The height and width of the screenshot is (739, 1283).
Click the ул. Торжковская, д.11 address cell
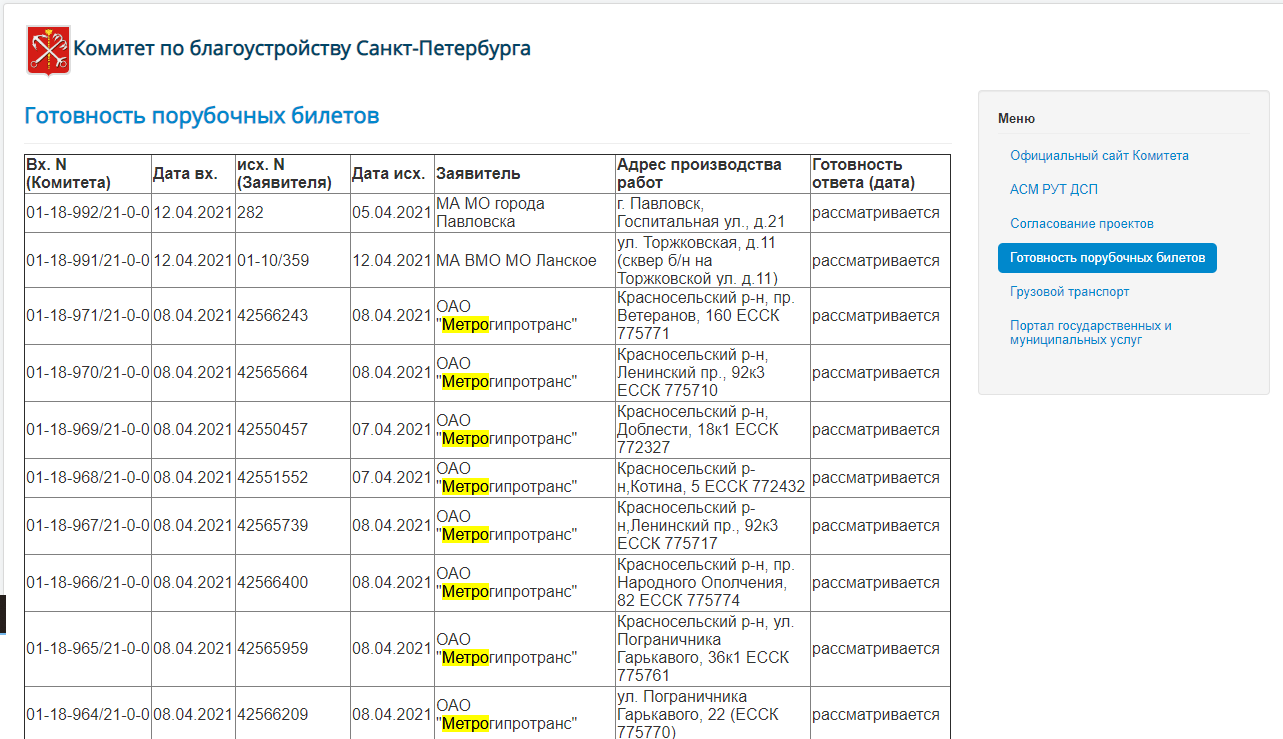697,260
